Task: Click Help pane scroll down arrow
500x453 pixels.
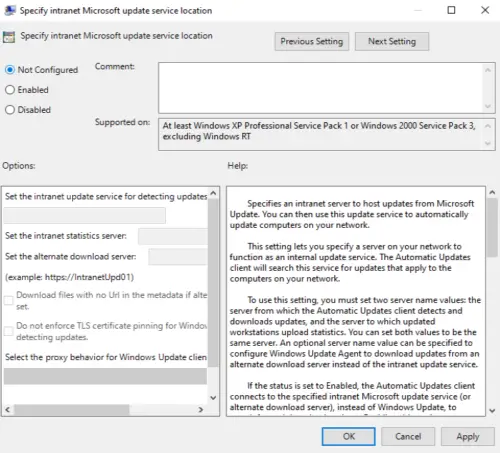Action: point(492,411)
